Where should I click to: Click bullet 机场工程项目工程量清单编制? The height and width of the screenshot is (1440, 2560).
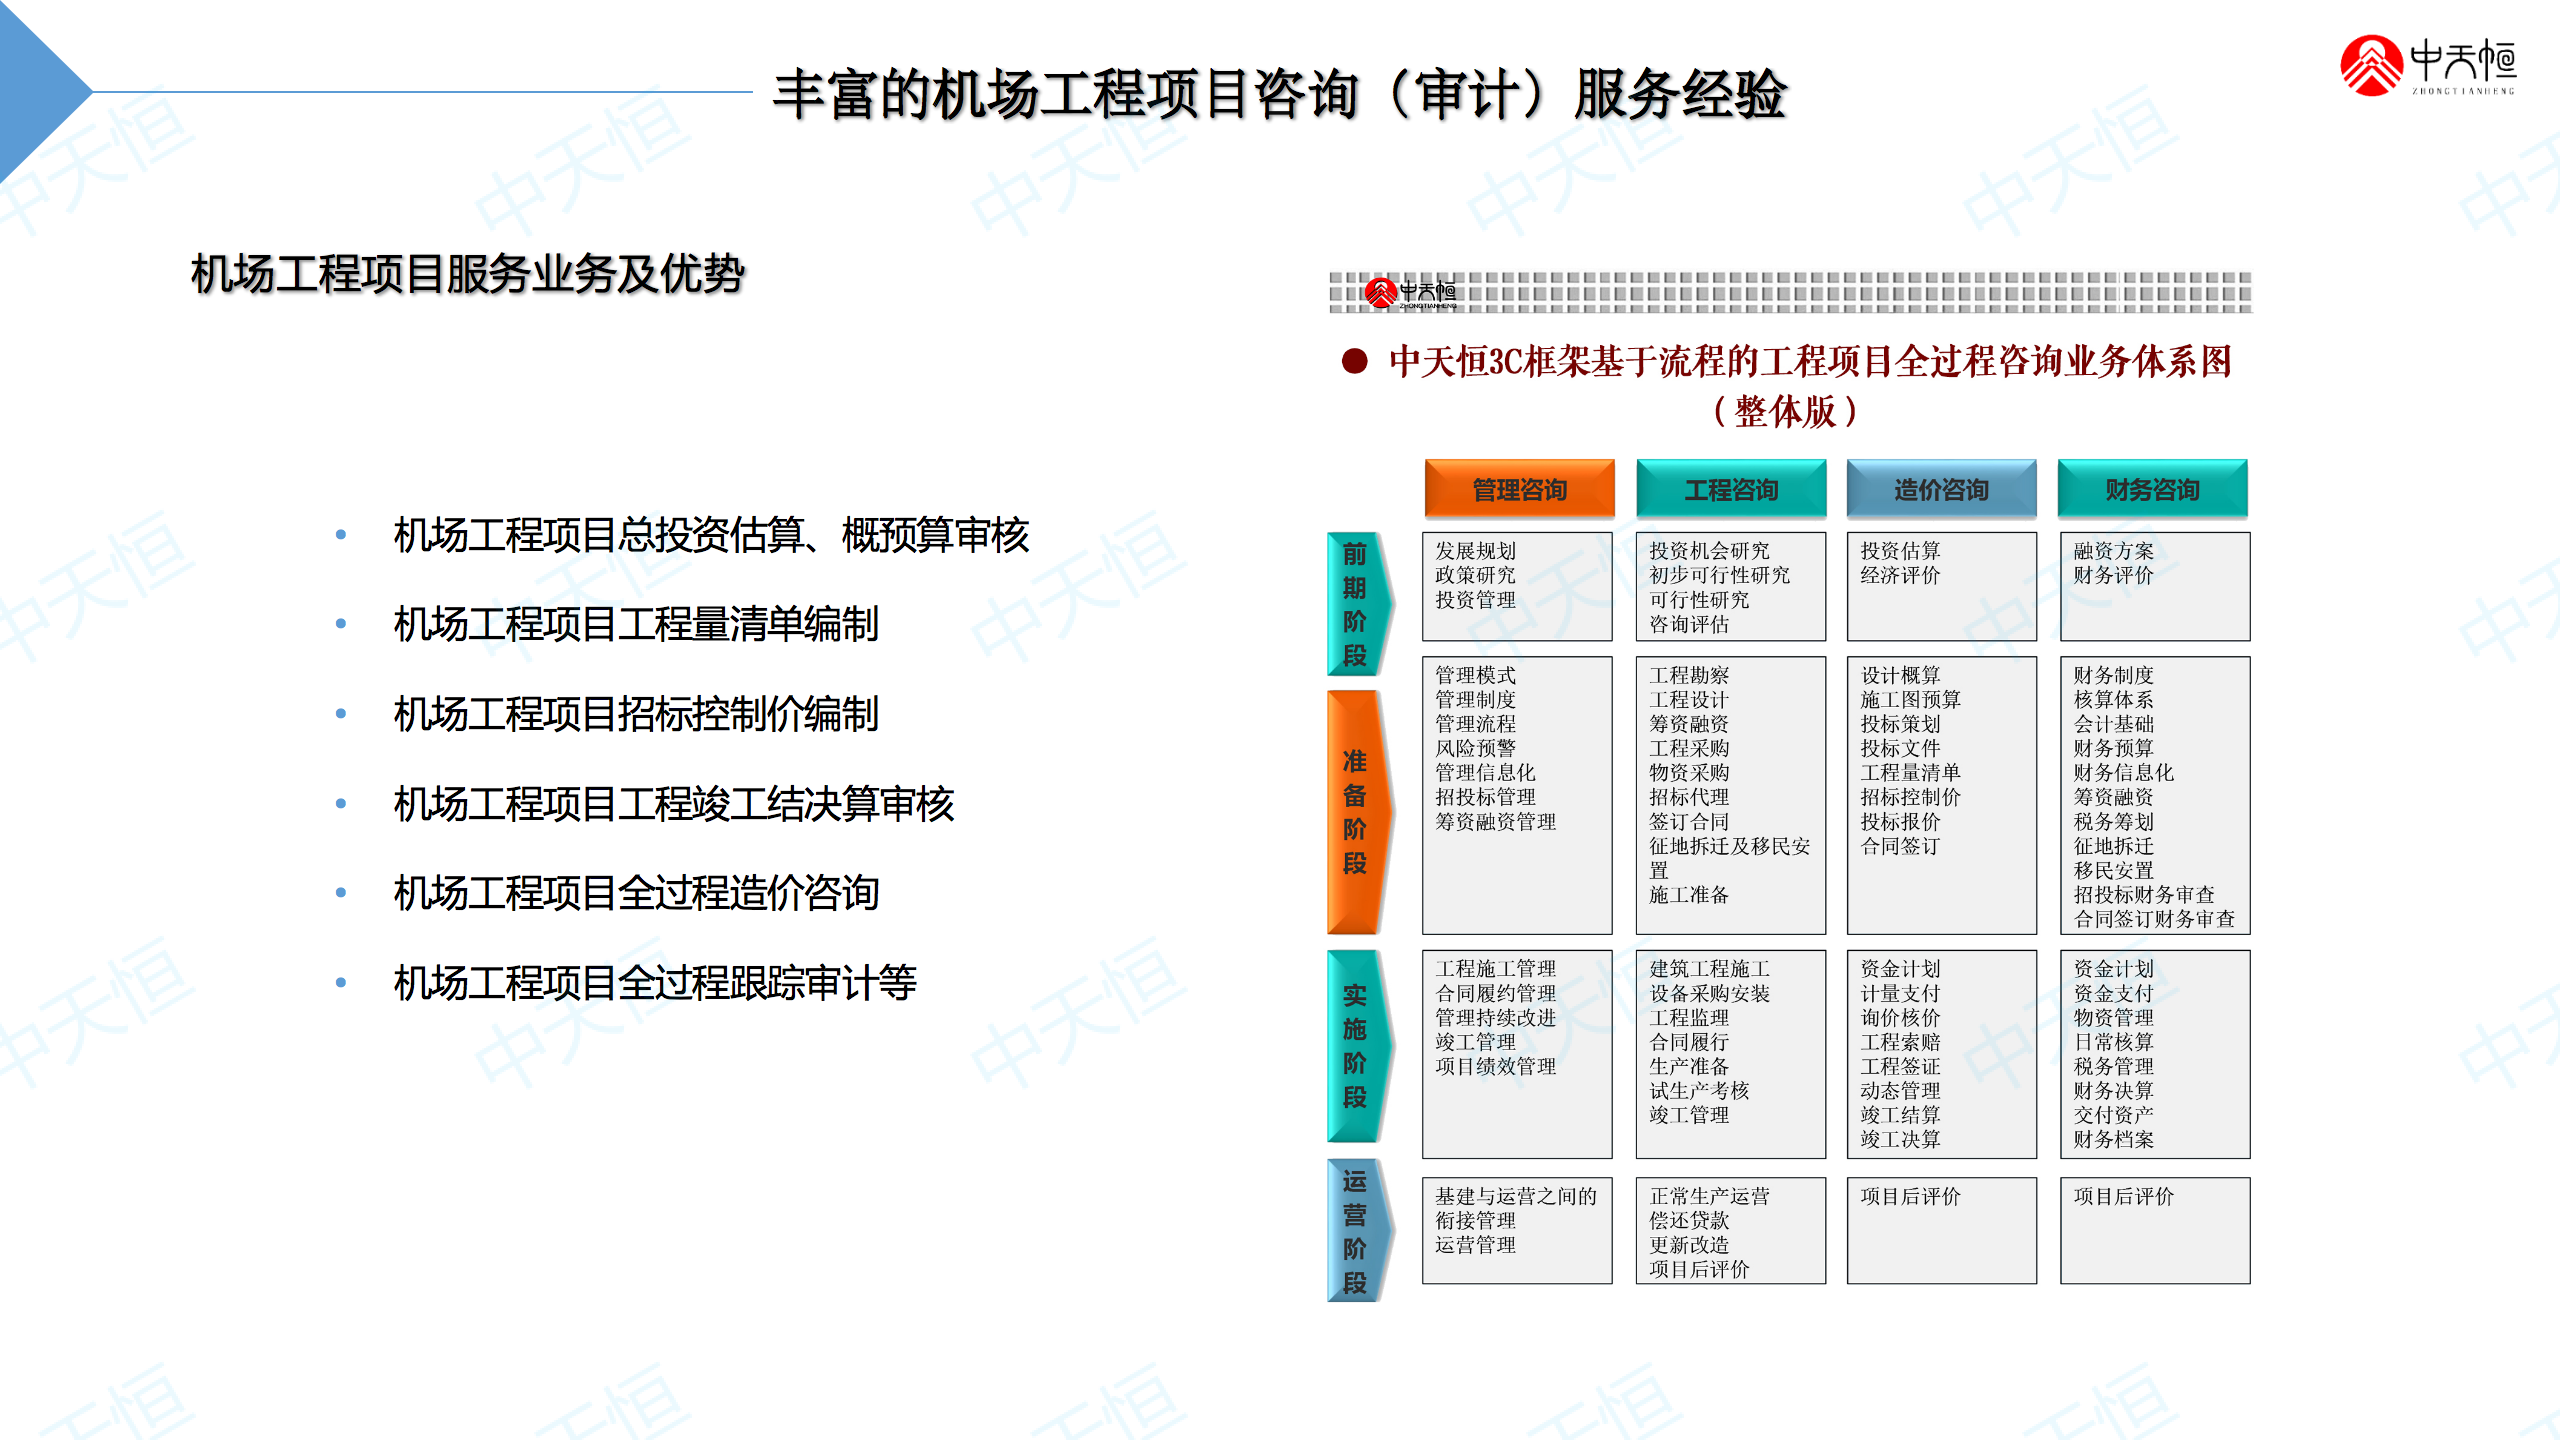click(636, 624)
